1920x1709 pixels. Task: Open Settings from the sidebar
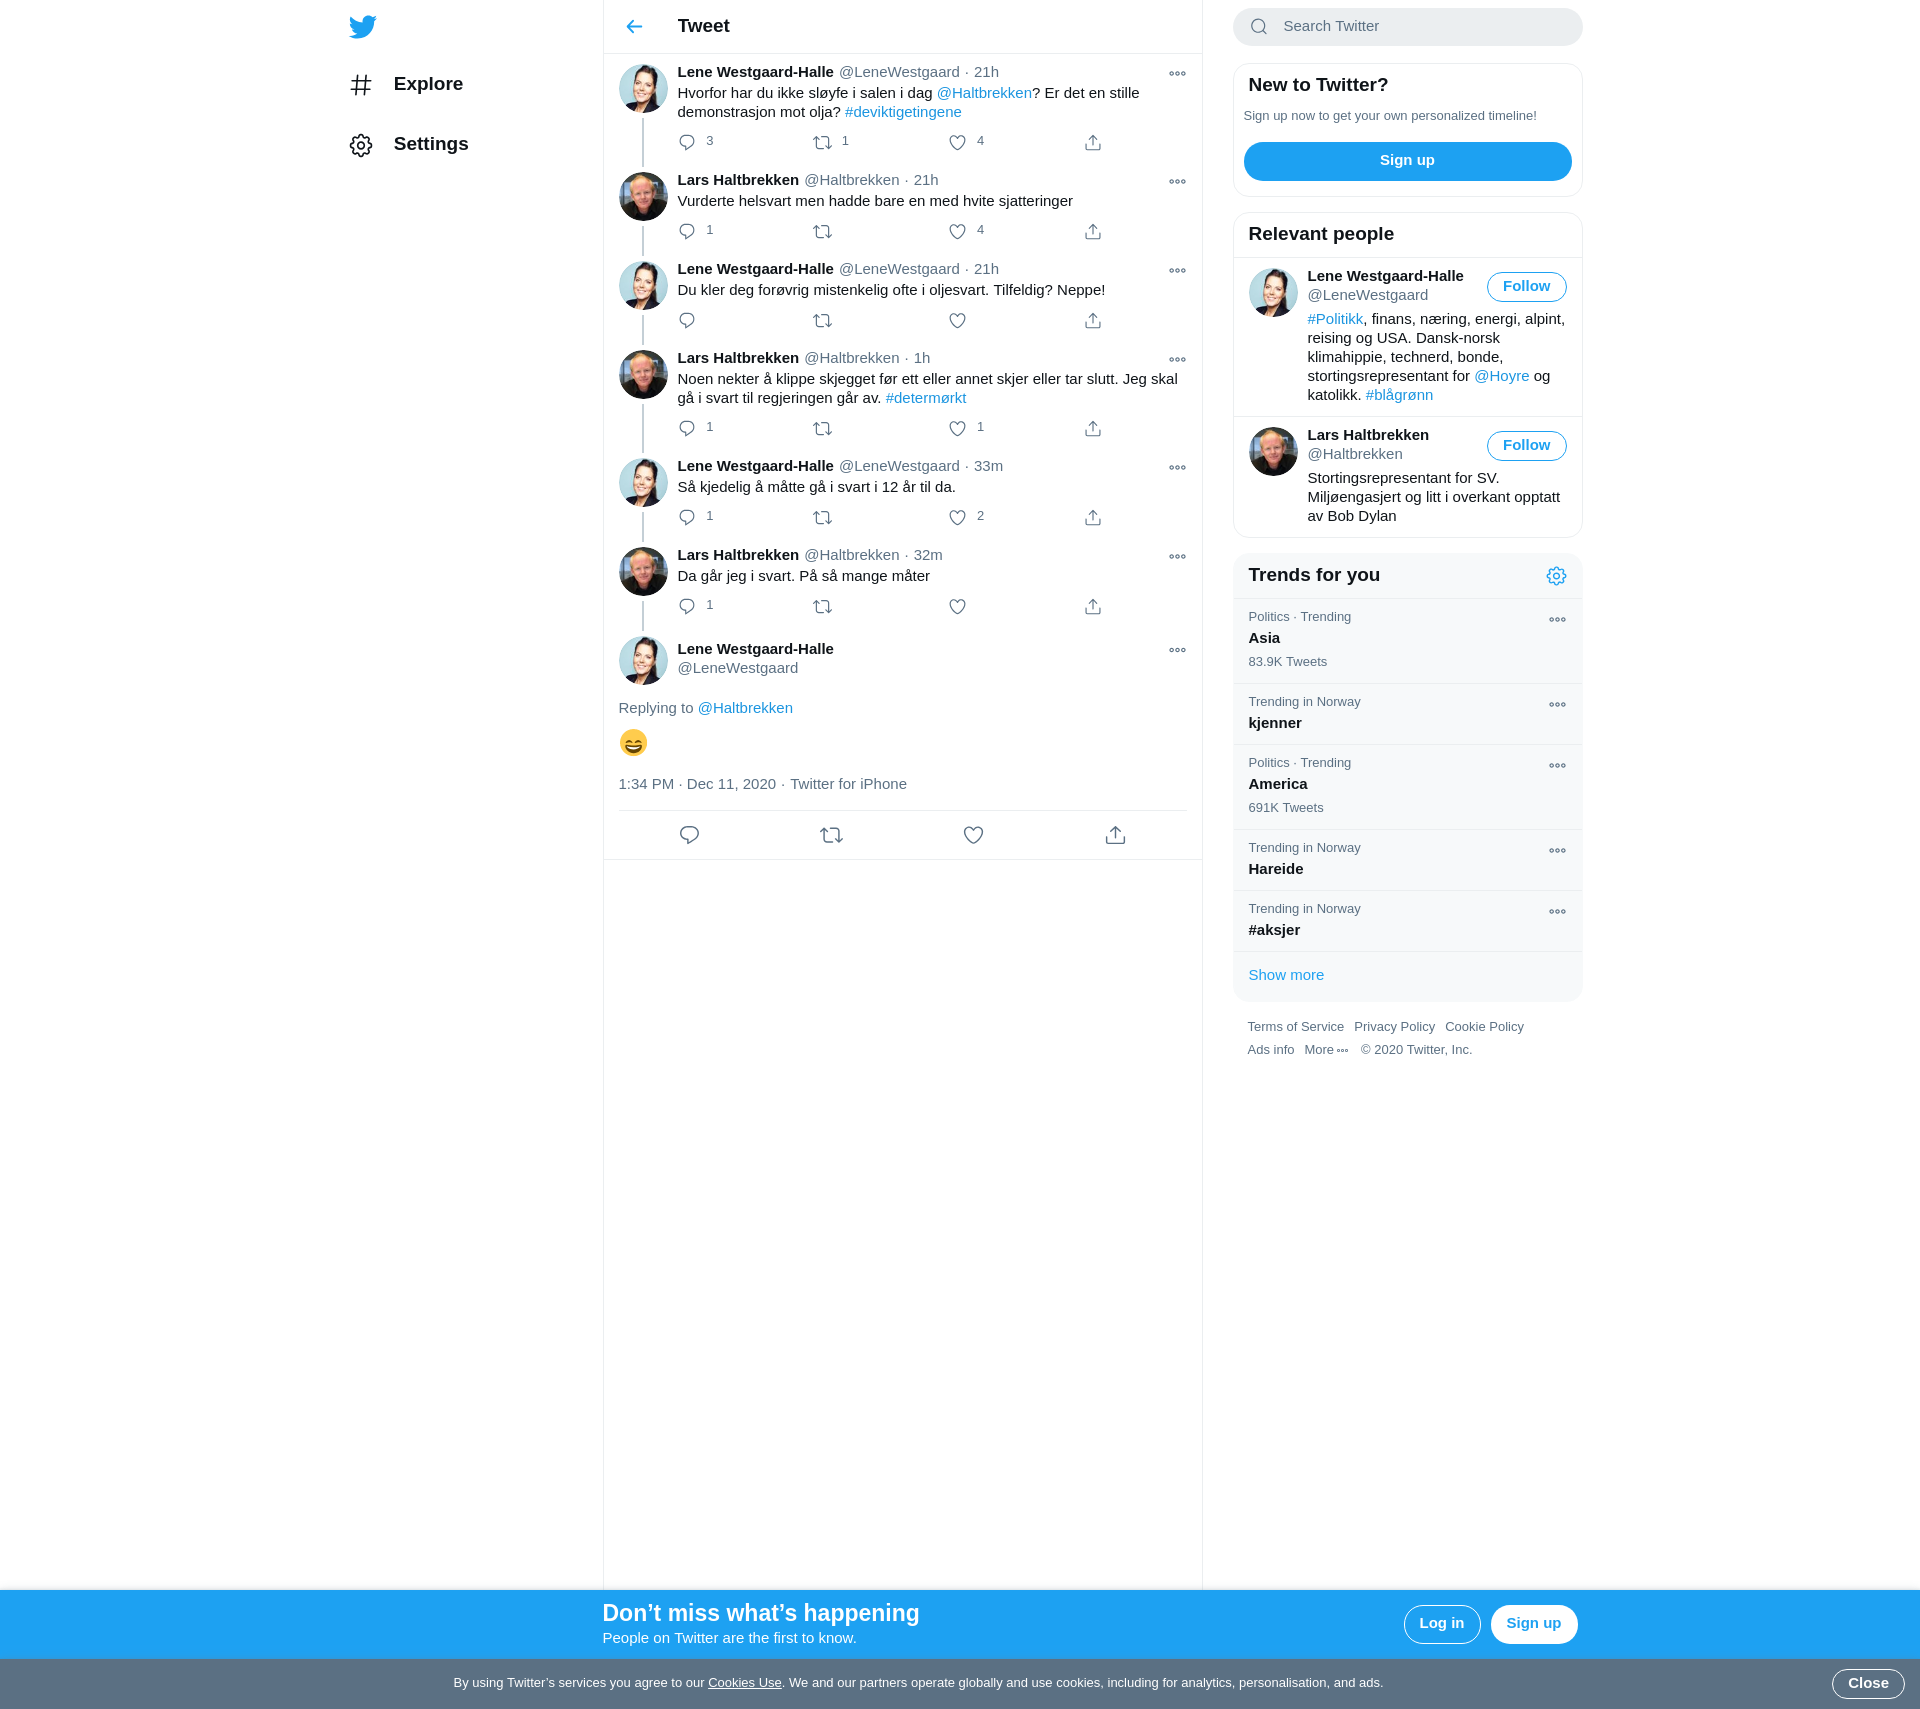pos(409,145)
